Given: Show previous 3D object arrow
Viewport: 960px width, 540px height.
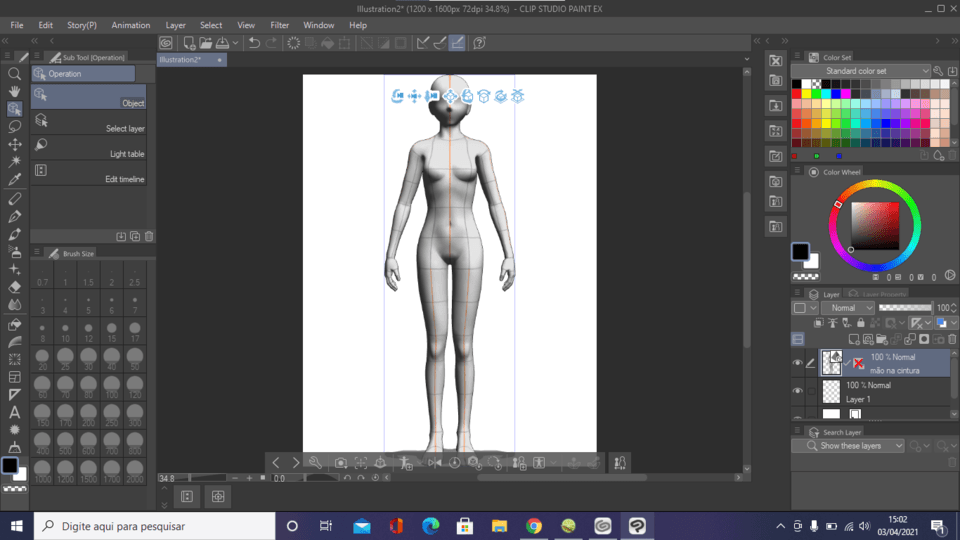Looking at the screenshot, I should click(x=276, y=463).
